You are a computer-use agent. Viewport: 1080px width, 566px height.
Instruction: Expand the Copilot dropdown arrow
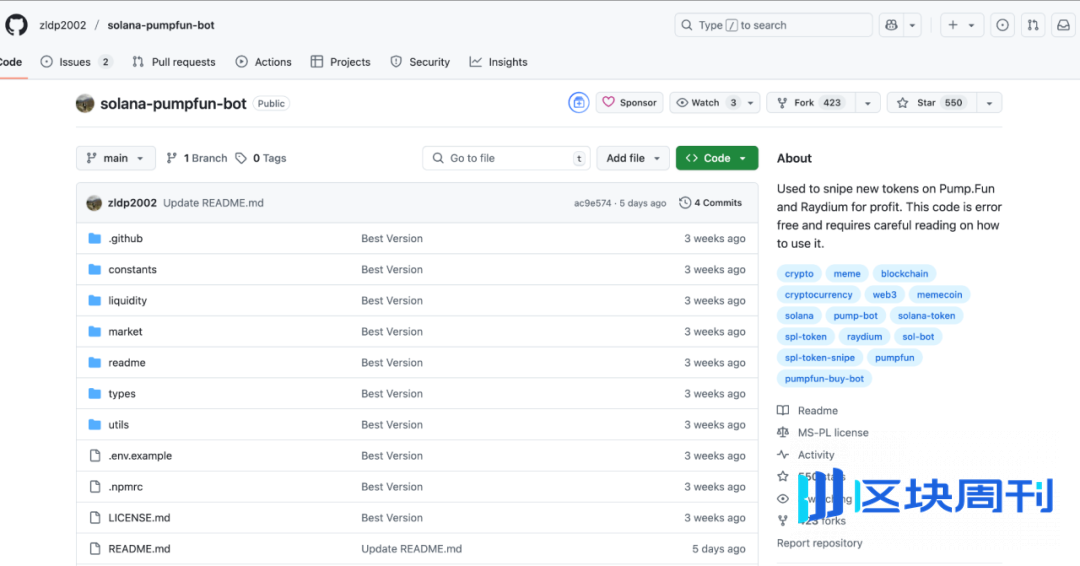912,25
